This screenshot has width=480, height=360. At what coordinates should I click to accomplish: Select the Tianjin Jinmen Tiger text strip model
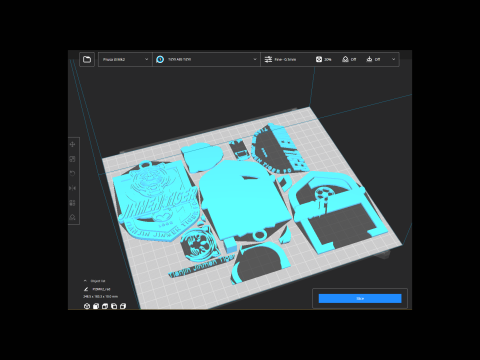pyautogui.click(x=202, y=267)
